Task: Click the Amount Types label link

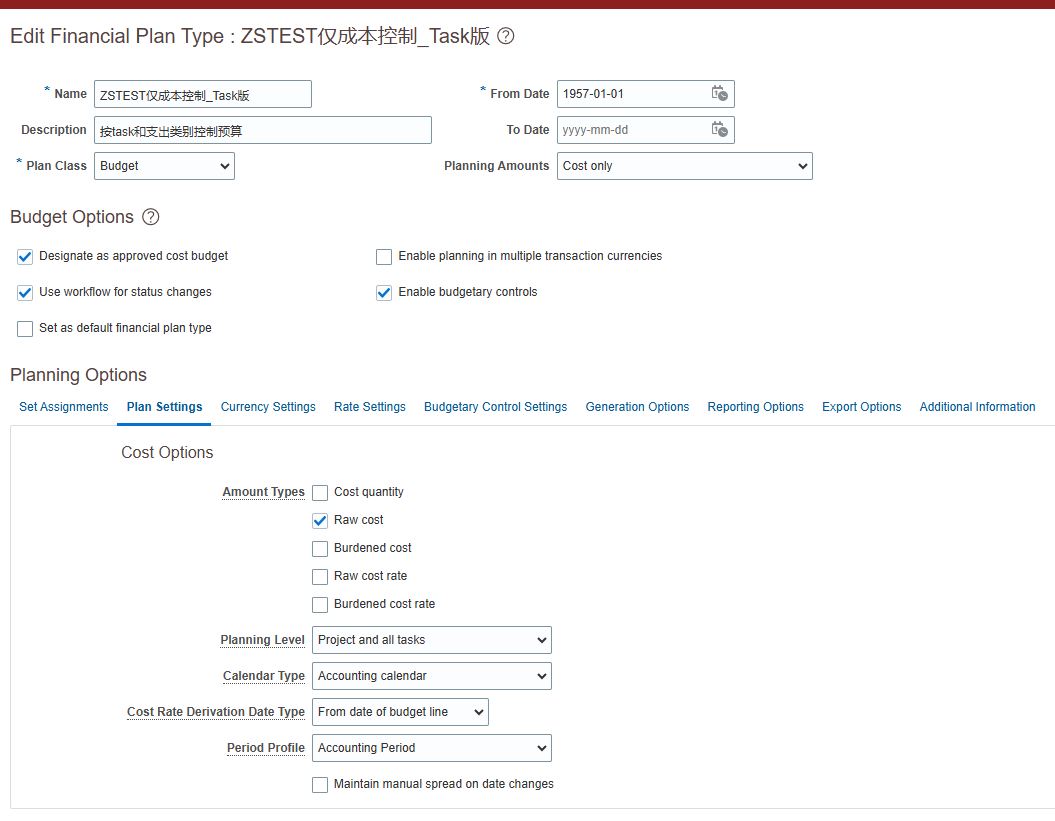Action: [263, 492]
